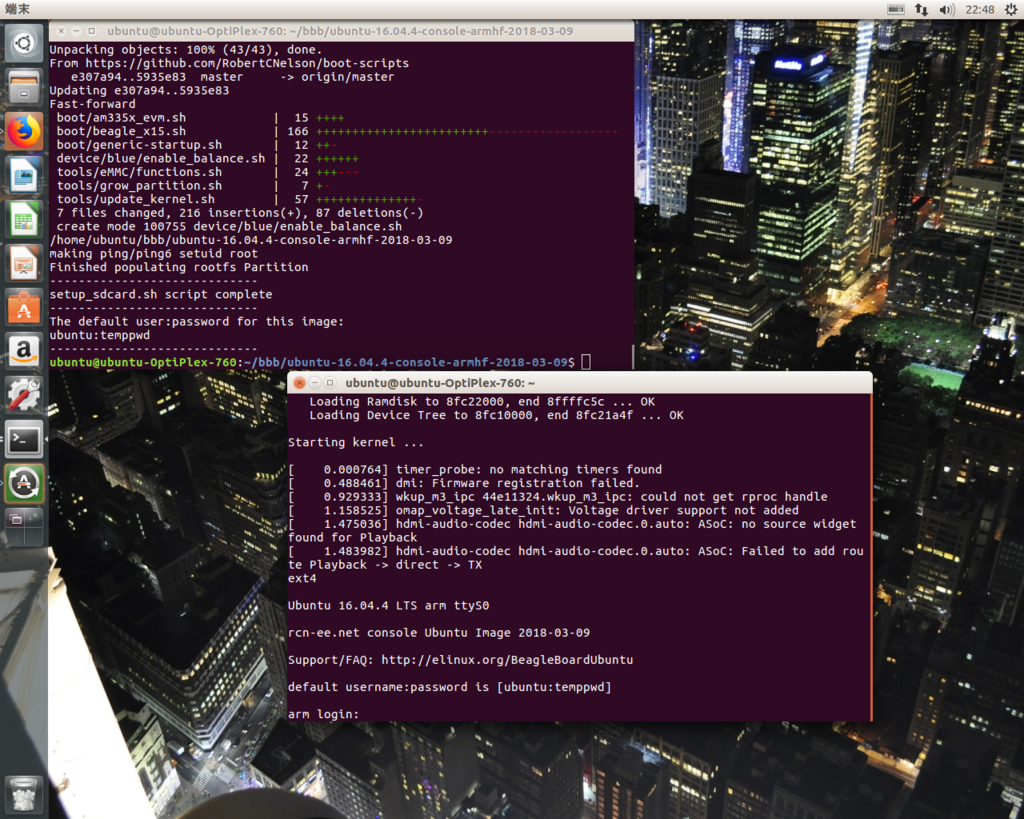The image size is (1024, 819).
Task: Open LibreOffice Calc from the dock
Action: [x=24, y=219]
